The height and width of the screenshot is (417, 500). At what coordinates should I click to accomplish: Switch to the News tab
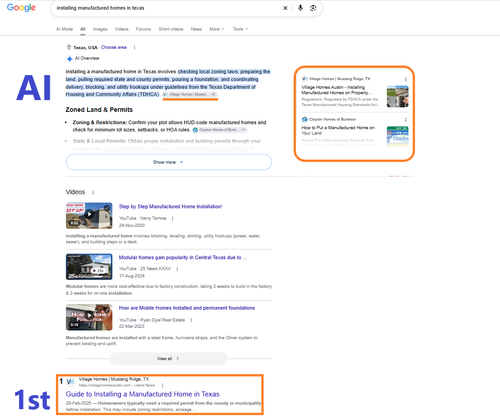(196, 29)
